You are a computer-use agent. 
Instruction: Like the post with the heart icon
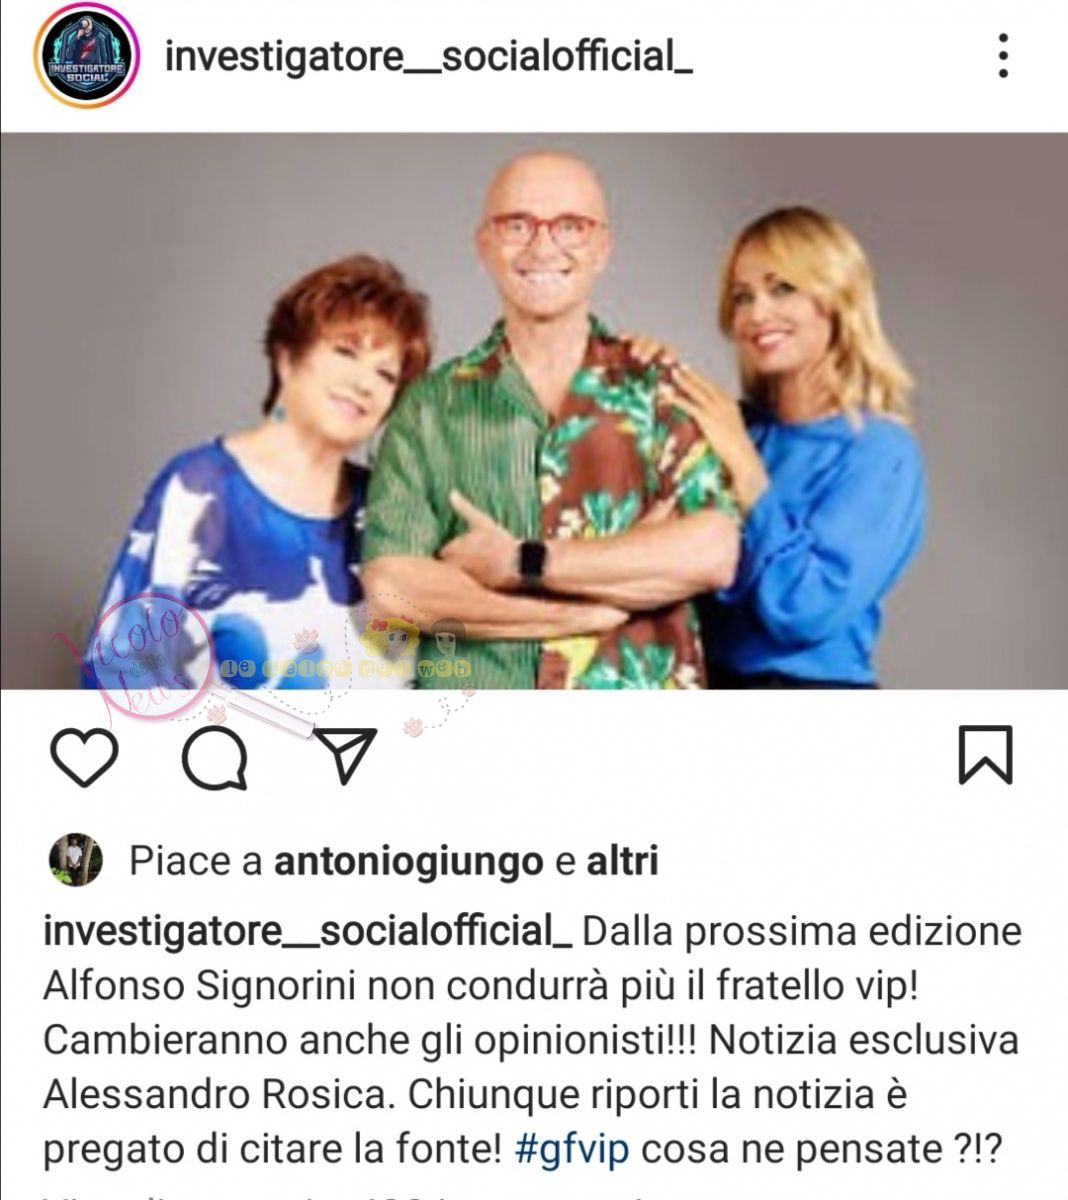pyautogui.click(x=84, y=756)
